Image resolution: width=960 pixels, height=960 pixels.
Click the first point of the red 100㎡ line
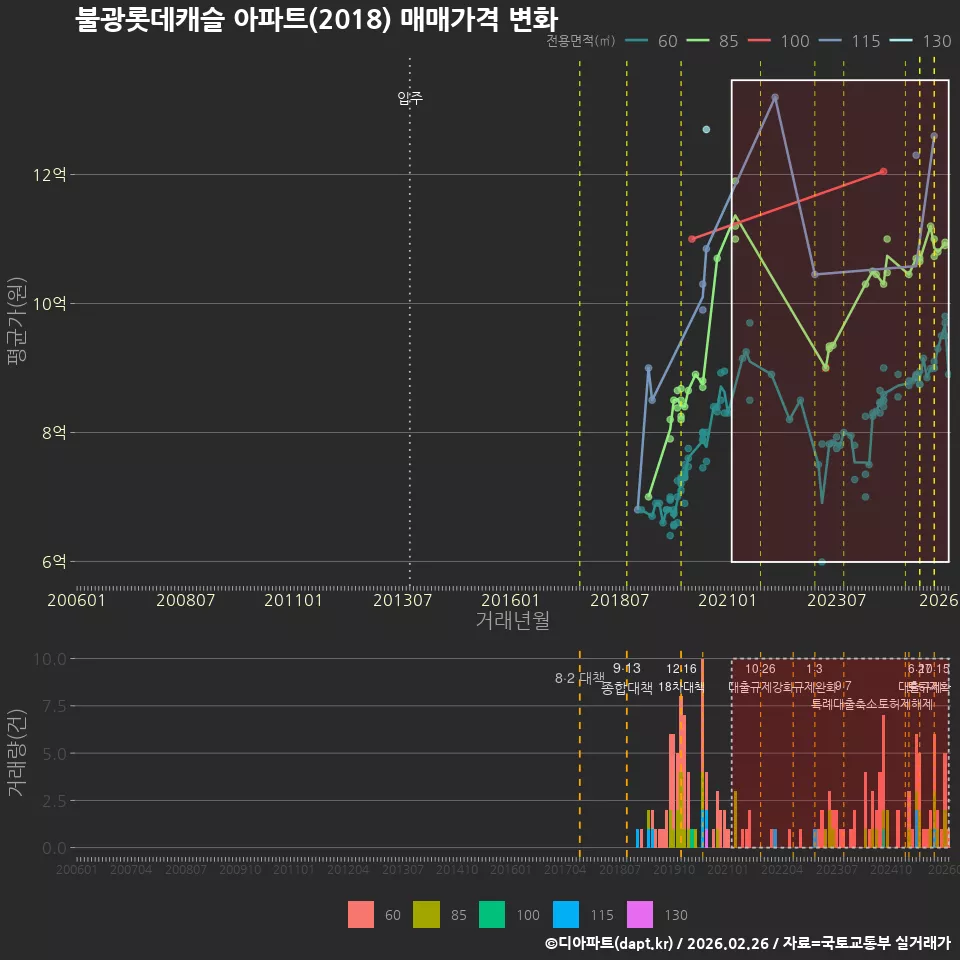[692, 239]
